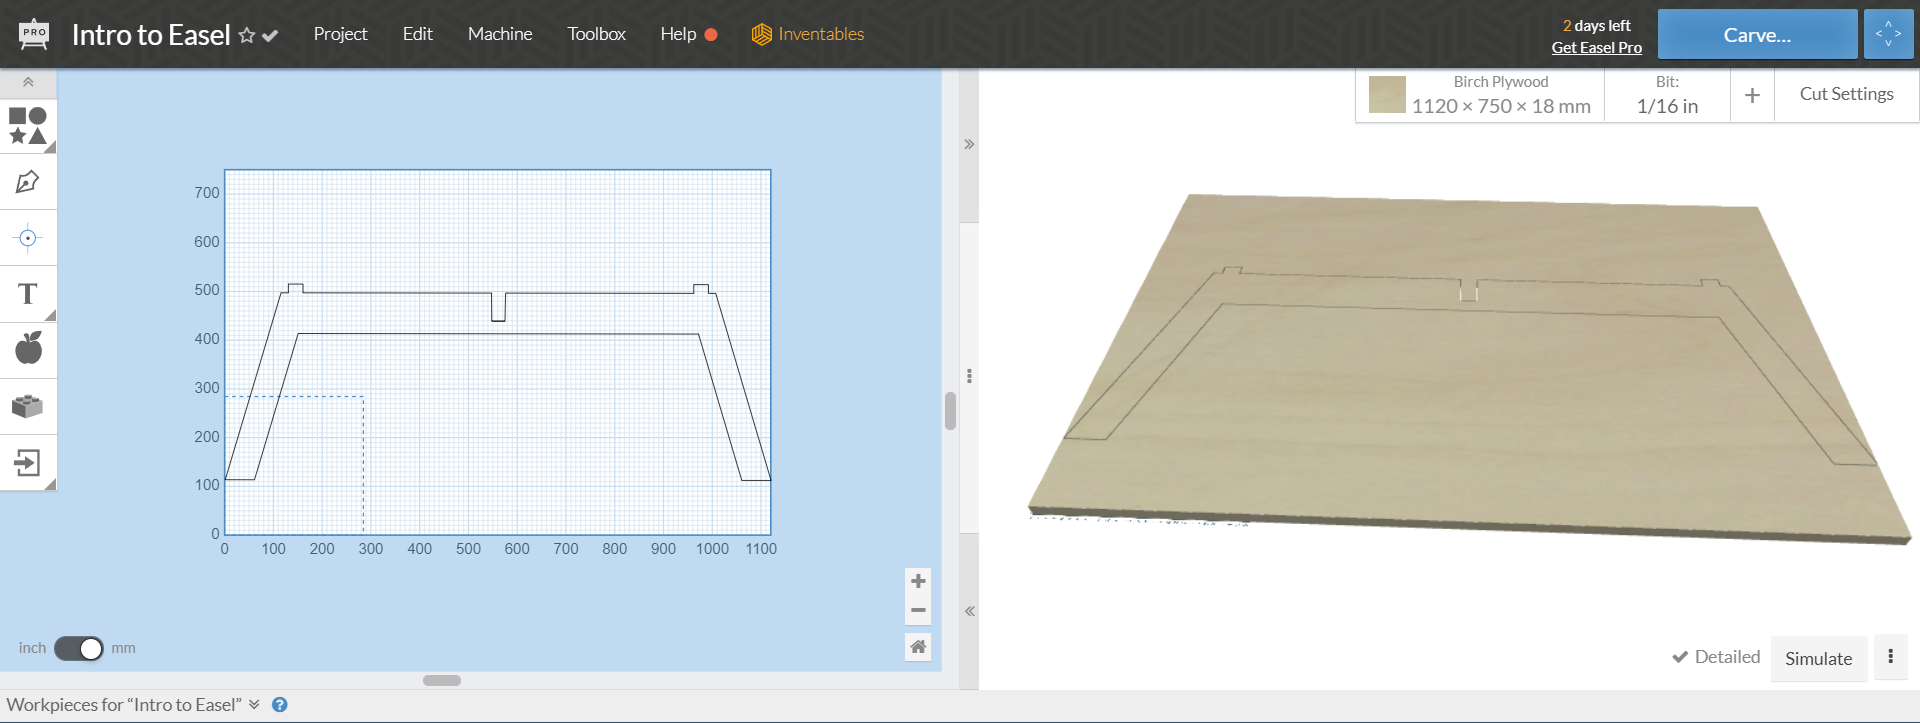Screen dimensions: 1920x723
Task: Click the pane divider drag handle dots
Action: click(x=969, y=376)
